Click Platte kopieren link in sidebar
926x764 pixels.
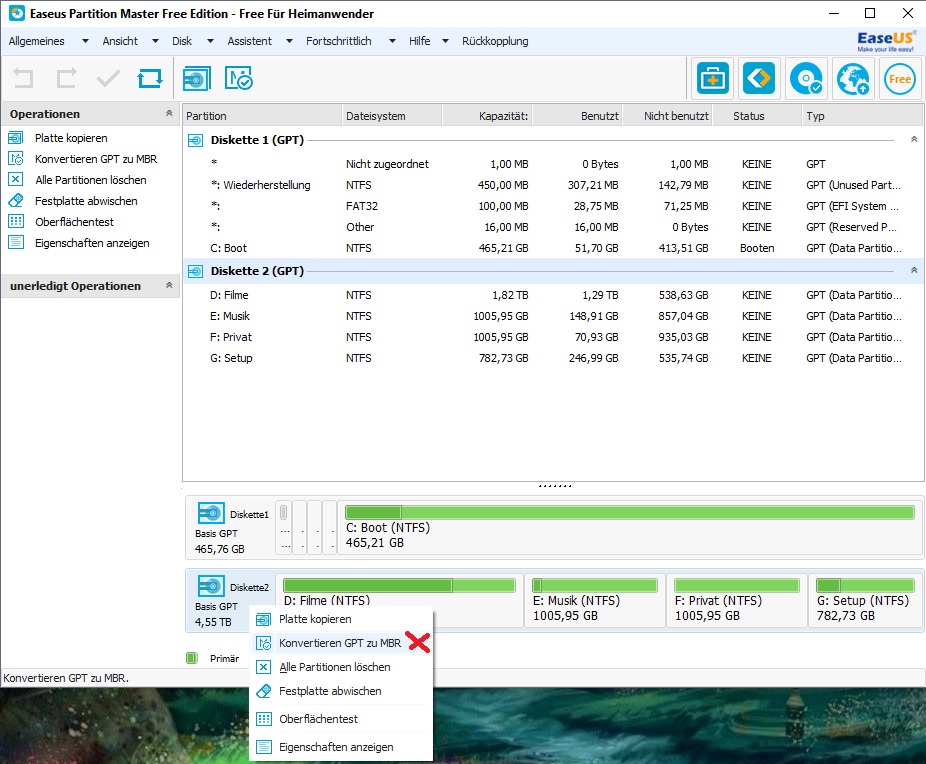point(71,138)
